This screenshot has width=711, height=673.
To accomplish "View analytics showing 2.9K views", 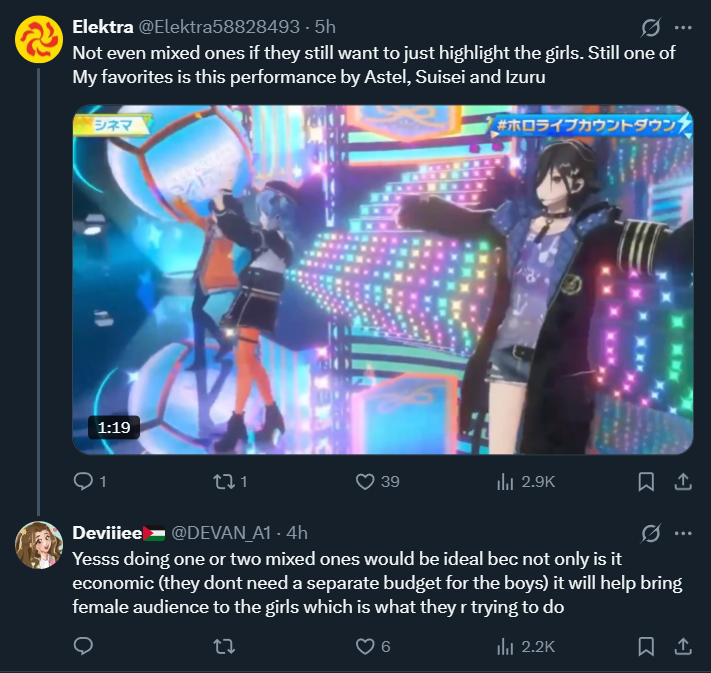I will [x=526, y=481].
